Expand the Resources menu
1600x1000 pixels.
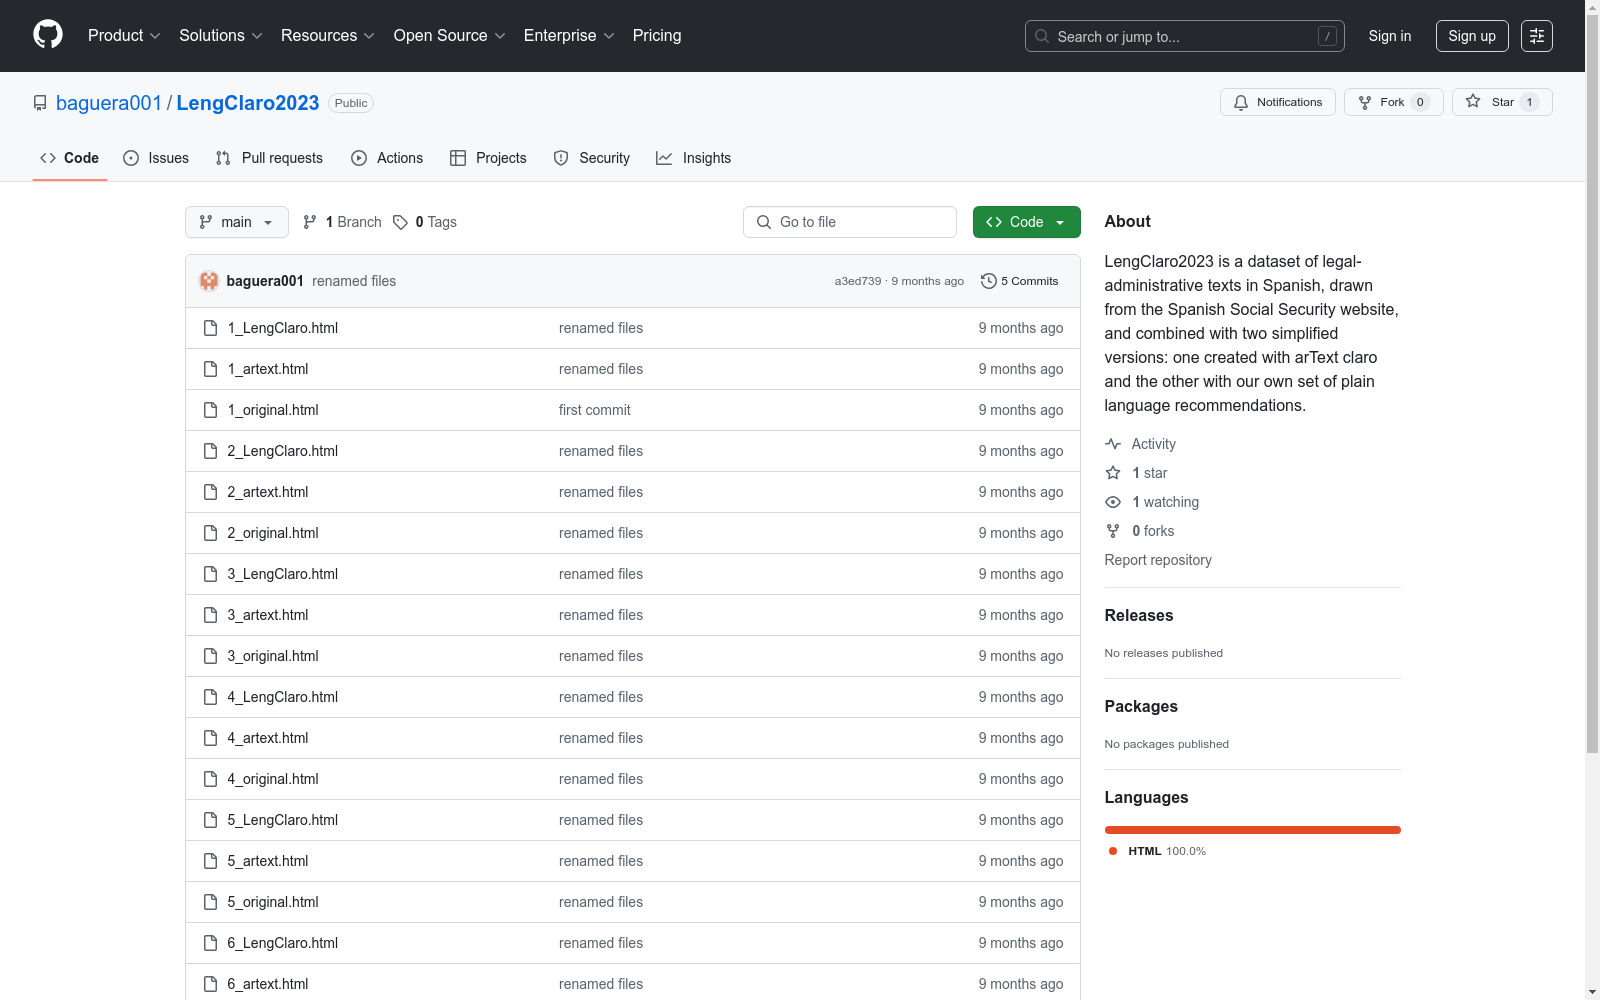[x=328, y=36]
